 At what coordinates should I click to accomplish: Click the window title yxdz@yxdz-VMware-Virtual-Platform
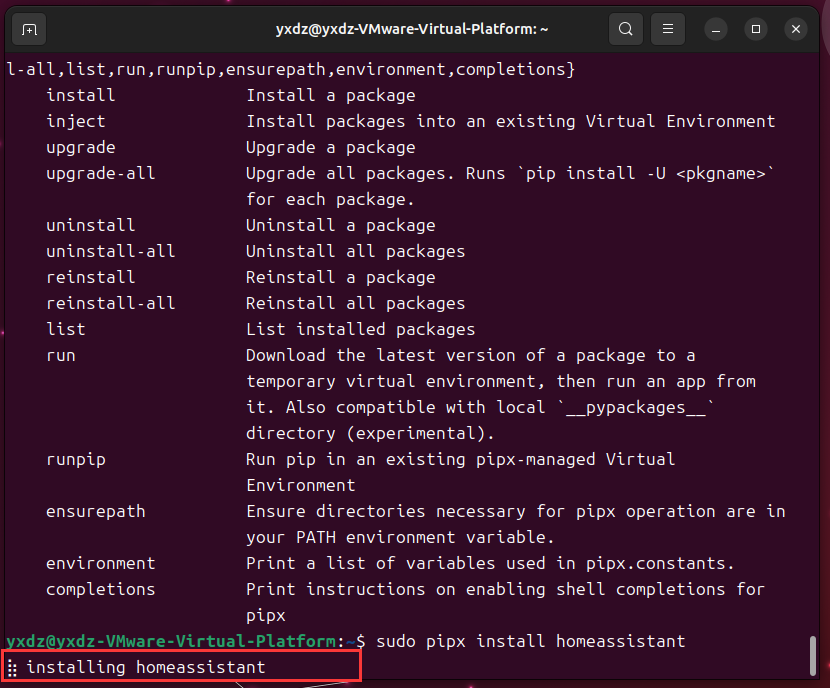tap(411, 29)
